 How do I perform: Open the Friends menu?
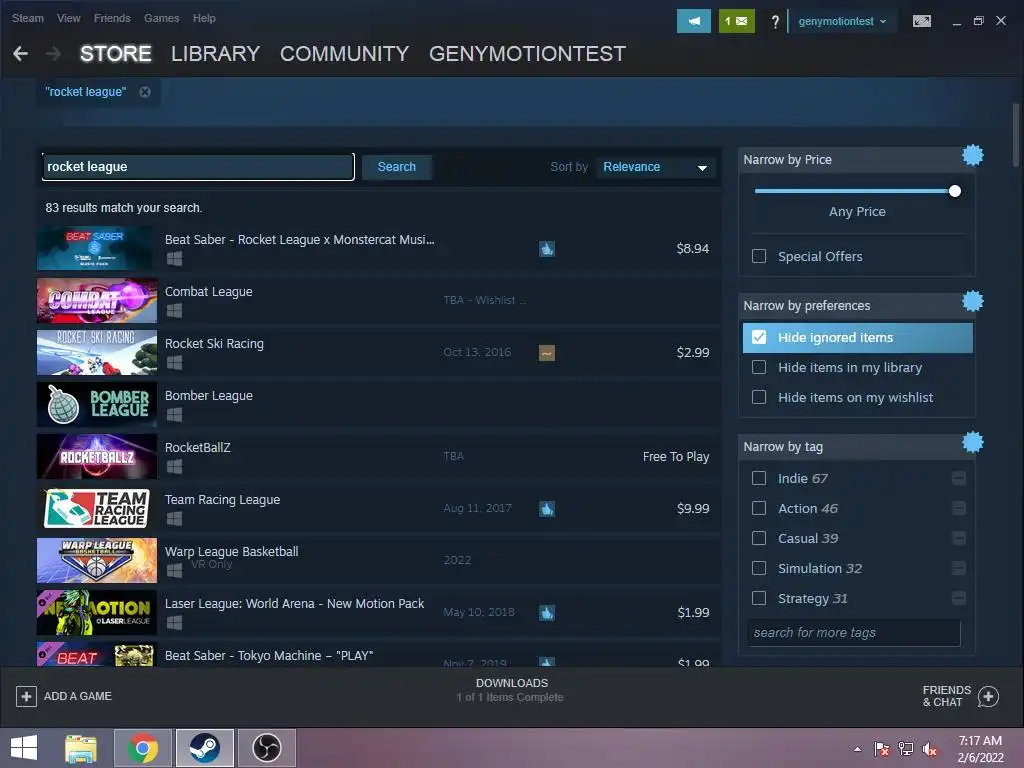pos(112,18)
